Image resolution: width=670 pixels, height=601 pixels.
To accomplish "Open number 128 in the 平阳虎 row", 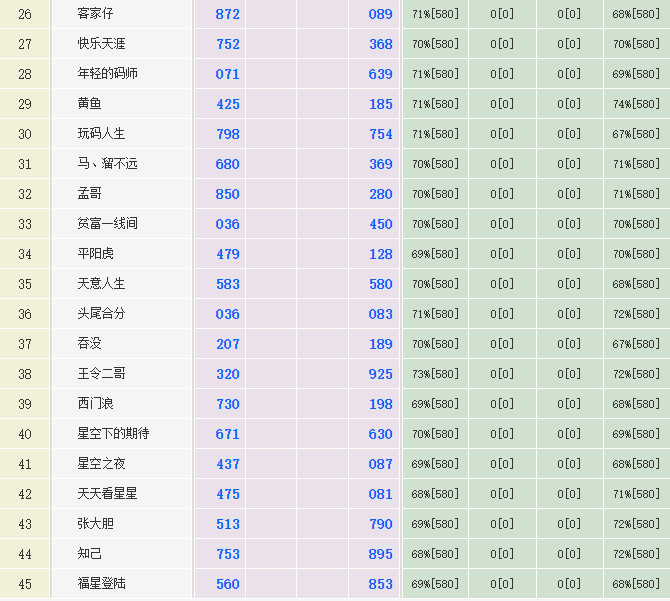I will pyautogui.click(x=380, y=254).
